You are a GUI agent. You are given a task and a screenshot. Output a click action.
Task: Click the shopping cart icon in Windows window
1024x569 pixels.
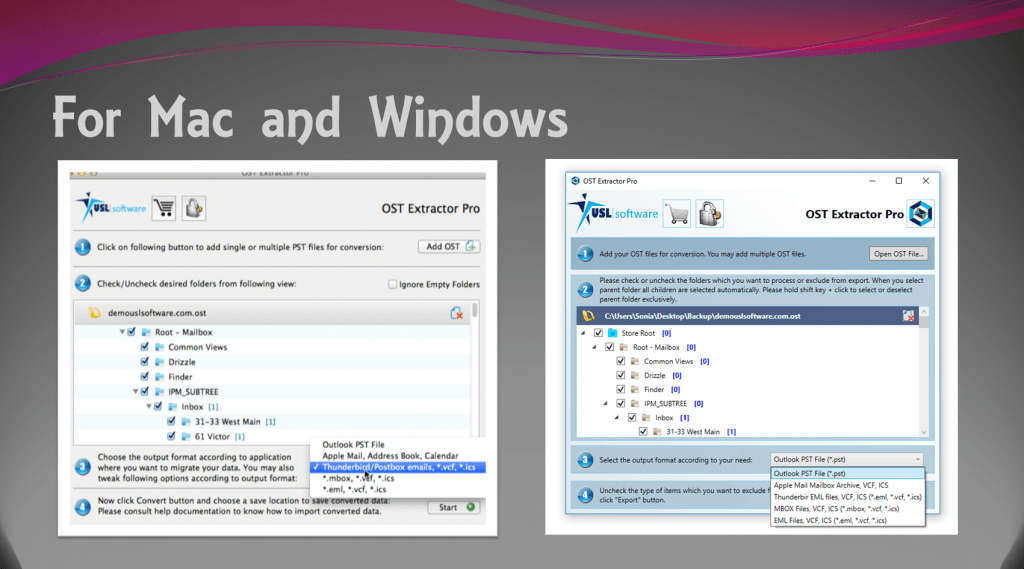679,213
